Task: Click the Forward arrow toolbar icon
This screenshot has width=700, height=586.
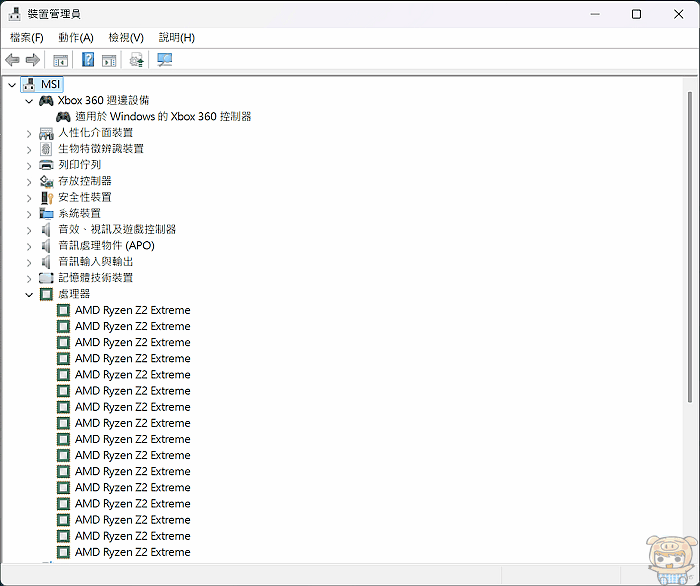Action: [33, 59]
